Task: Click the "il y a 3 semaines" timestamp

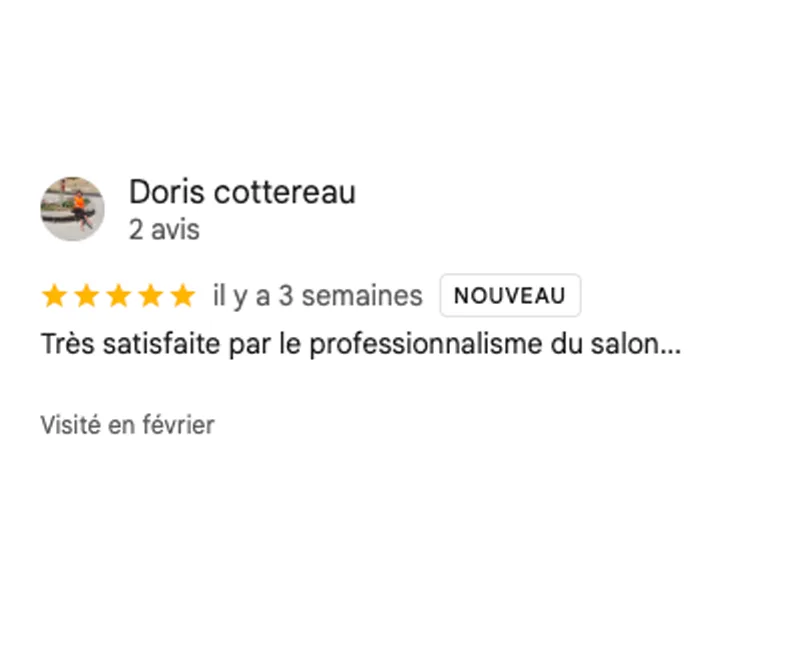Action: pyautogui.click(x=317, y=296)
